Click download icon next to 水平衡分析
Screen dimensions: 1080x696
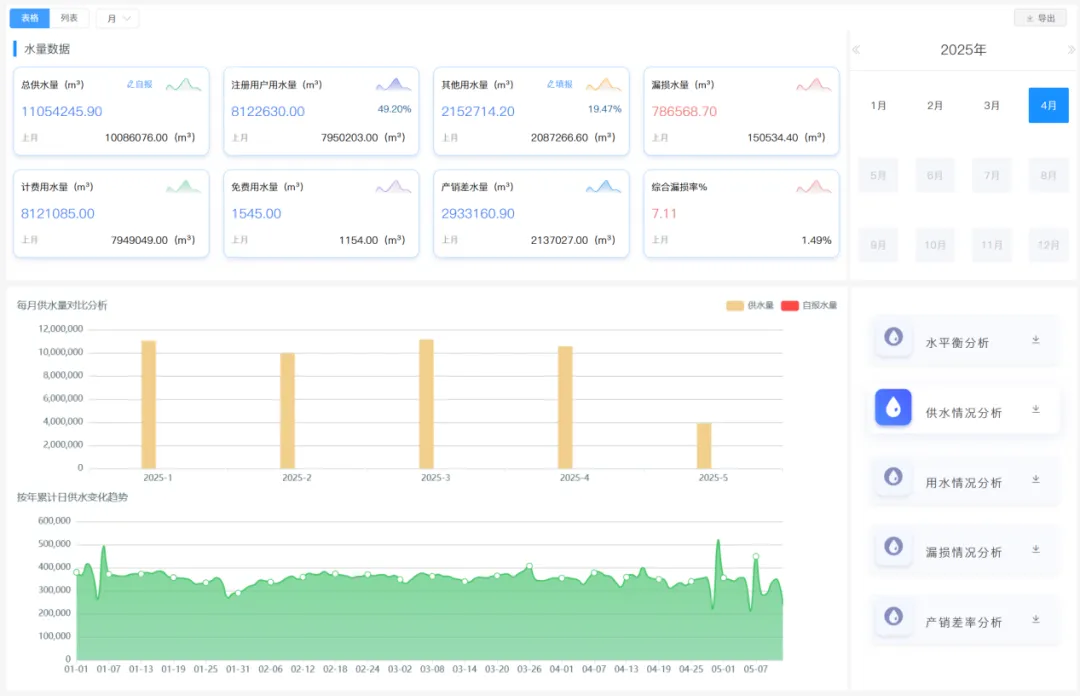click(1036, 340)
